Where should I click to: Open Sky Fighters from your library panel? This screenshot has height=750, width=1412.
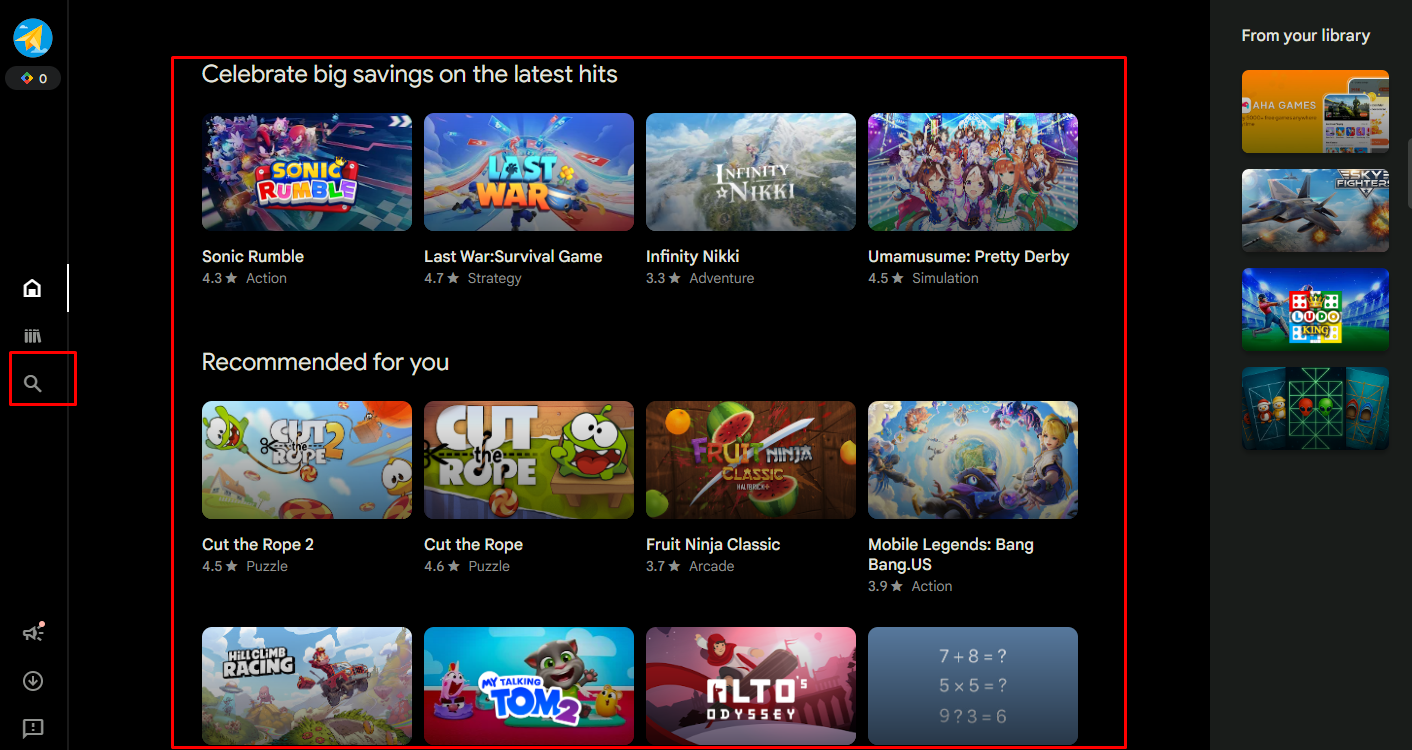pos(1314,211)
